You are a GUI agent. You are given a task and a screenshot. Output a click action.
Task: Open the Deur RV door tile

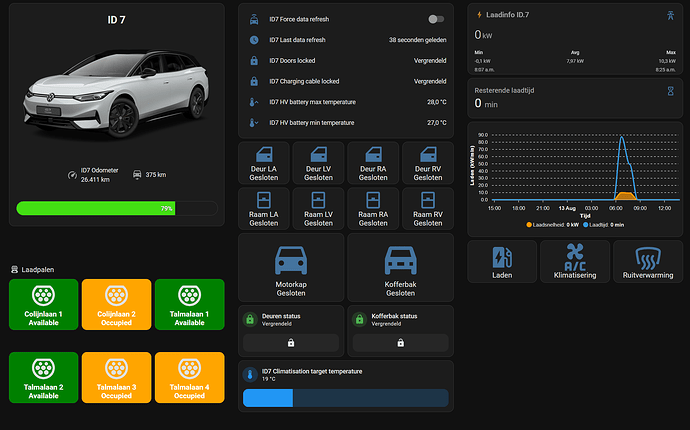428,163
